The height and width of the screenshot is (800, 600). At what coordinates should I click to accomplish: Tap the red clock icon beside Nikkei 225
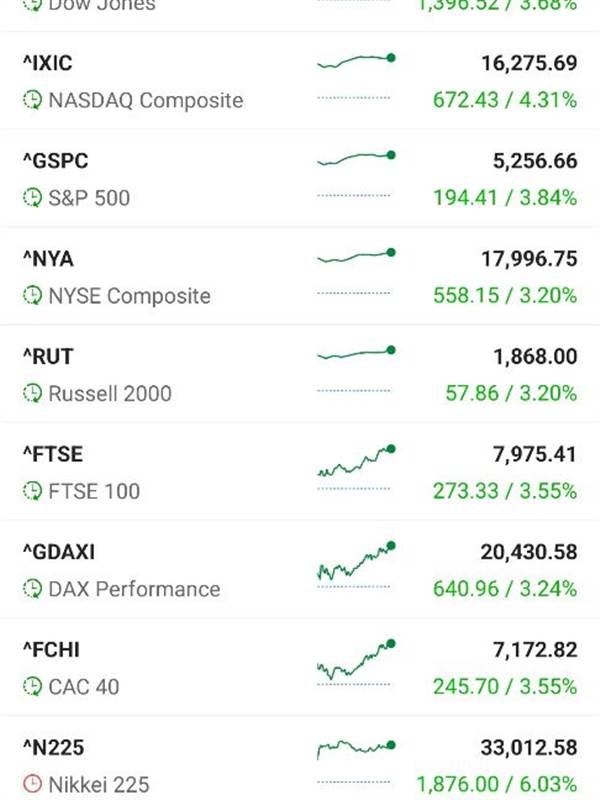tap(33, 784)
